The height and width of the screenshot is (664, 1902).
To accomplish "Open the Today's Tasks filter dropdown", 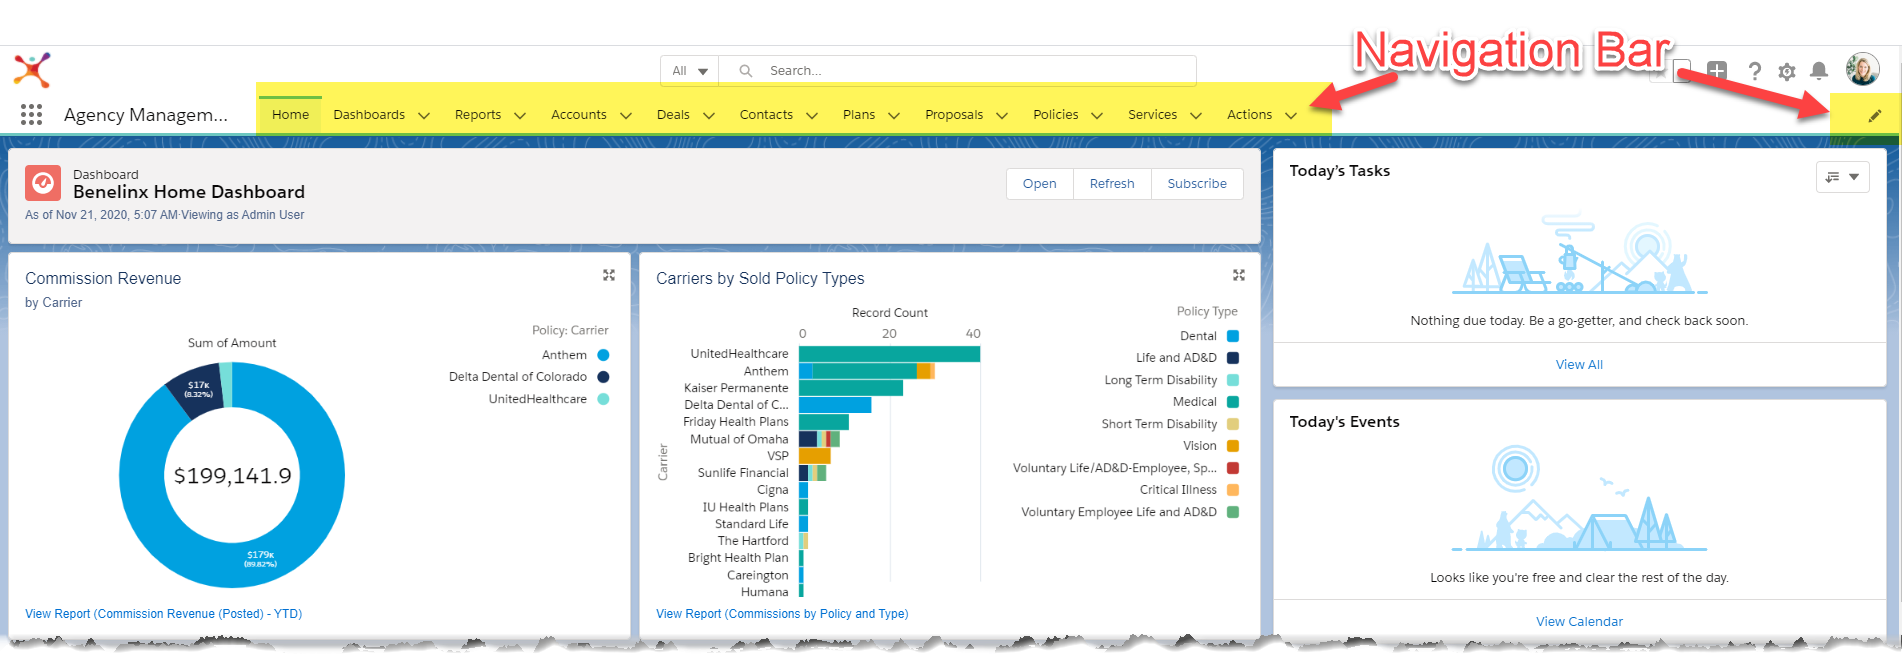I will tap(1842, 177).
